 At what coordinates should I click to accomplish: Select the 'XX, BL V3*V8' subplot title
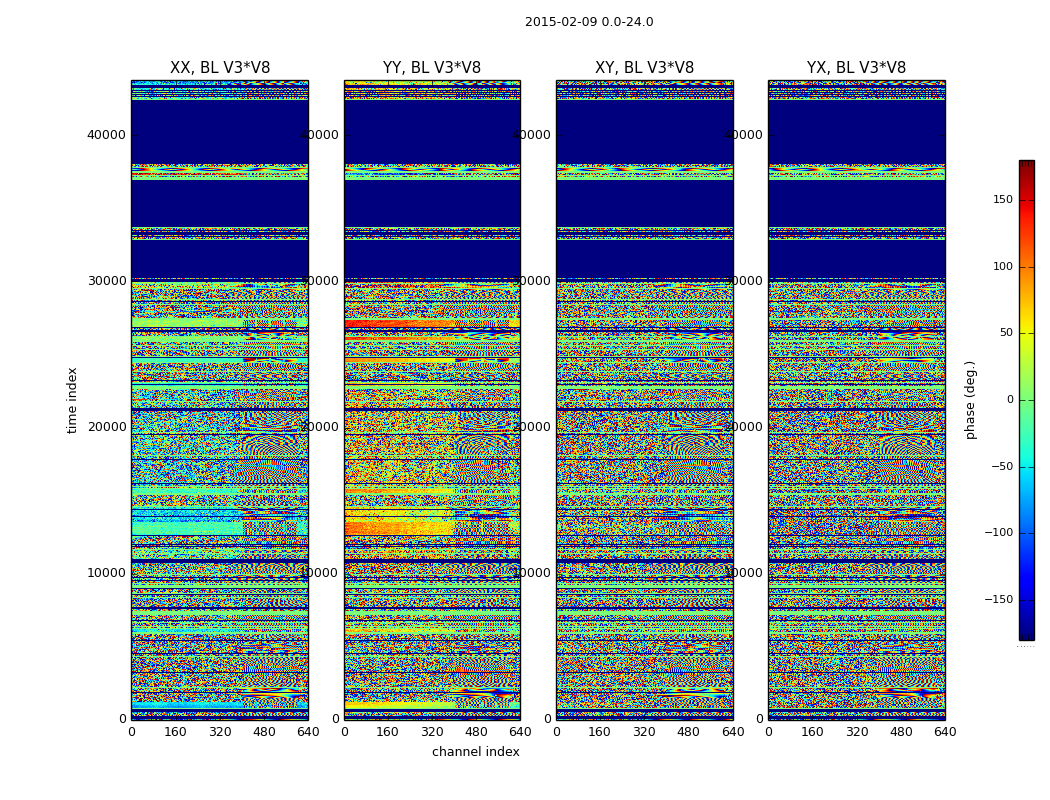tap(220, 68)
